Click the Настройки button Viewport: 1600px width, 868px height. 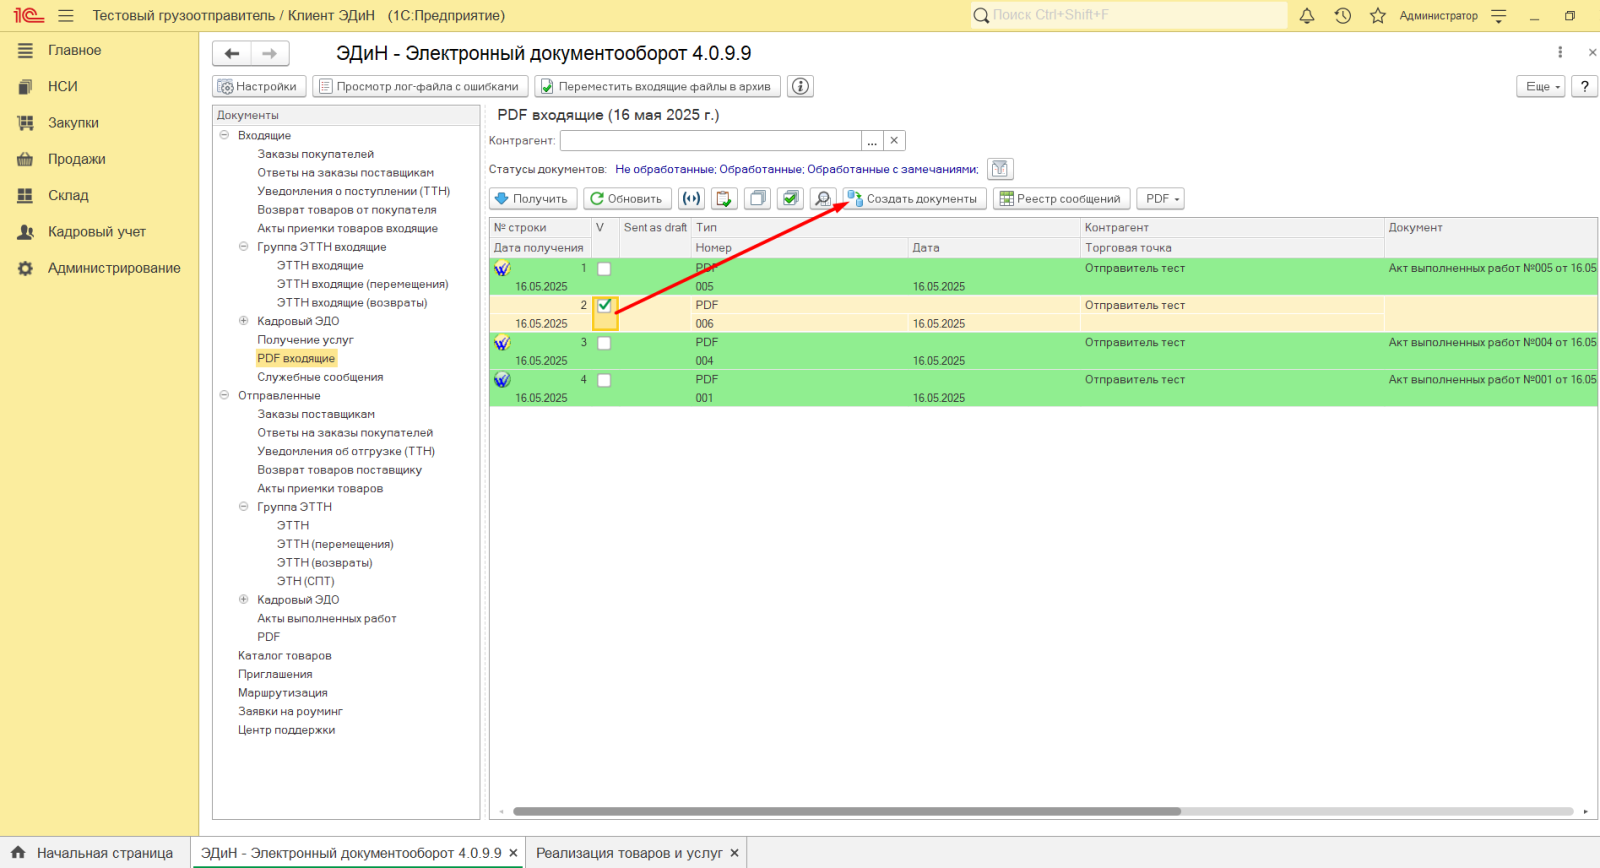click(x=259, y=86)
